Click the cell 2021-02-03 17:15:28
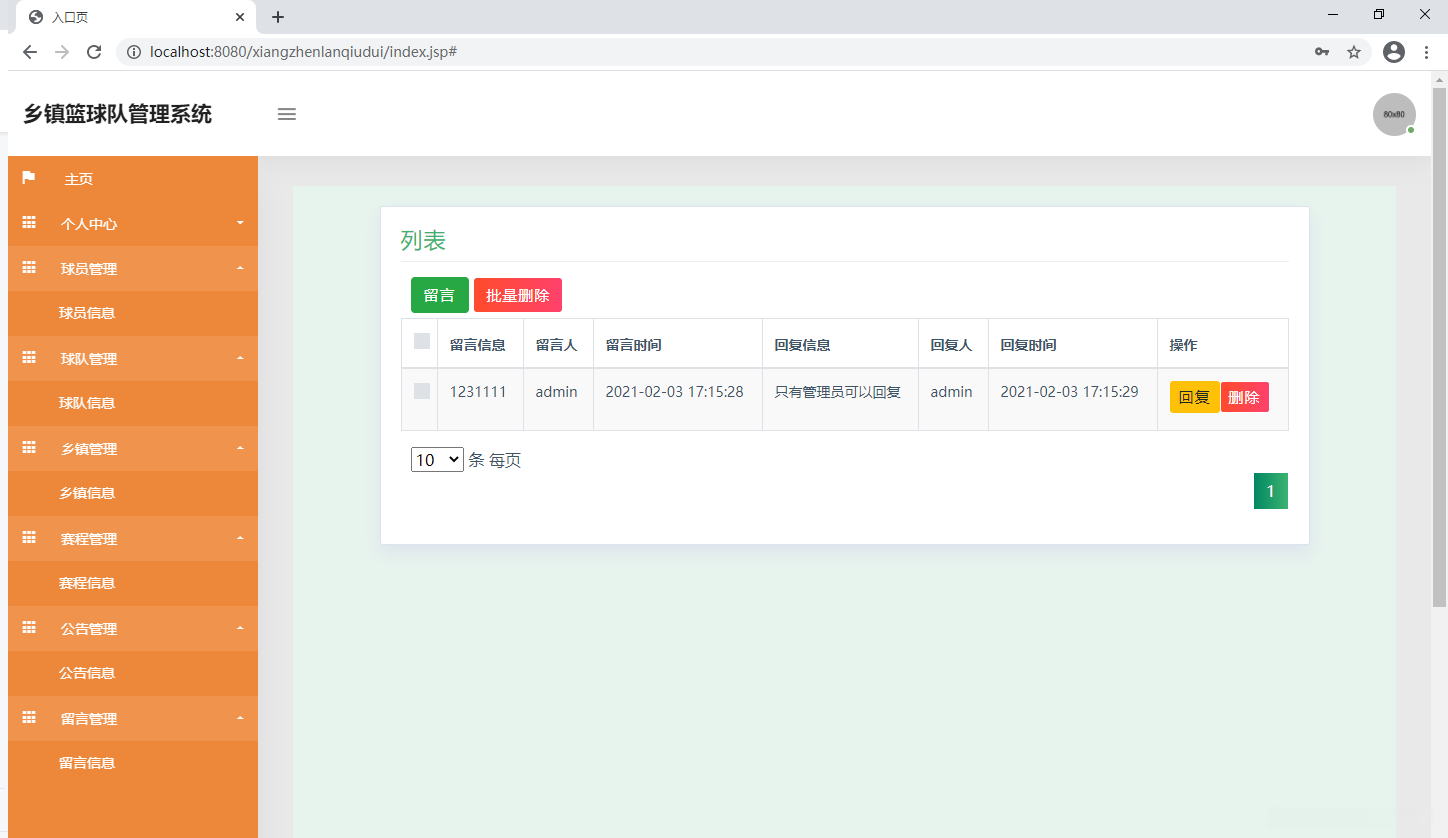1448x838 pixels. pos(675,392)
